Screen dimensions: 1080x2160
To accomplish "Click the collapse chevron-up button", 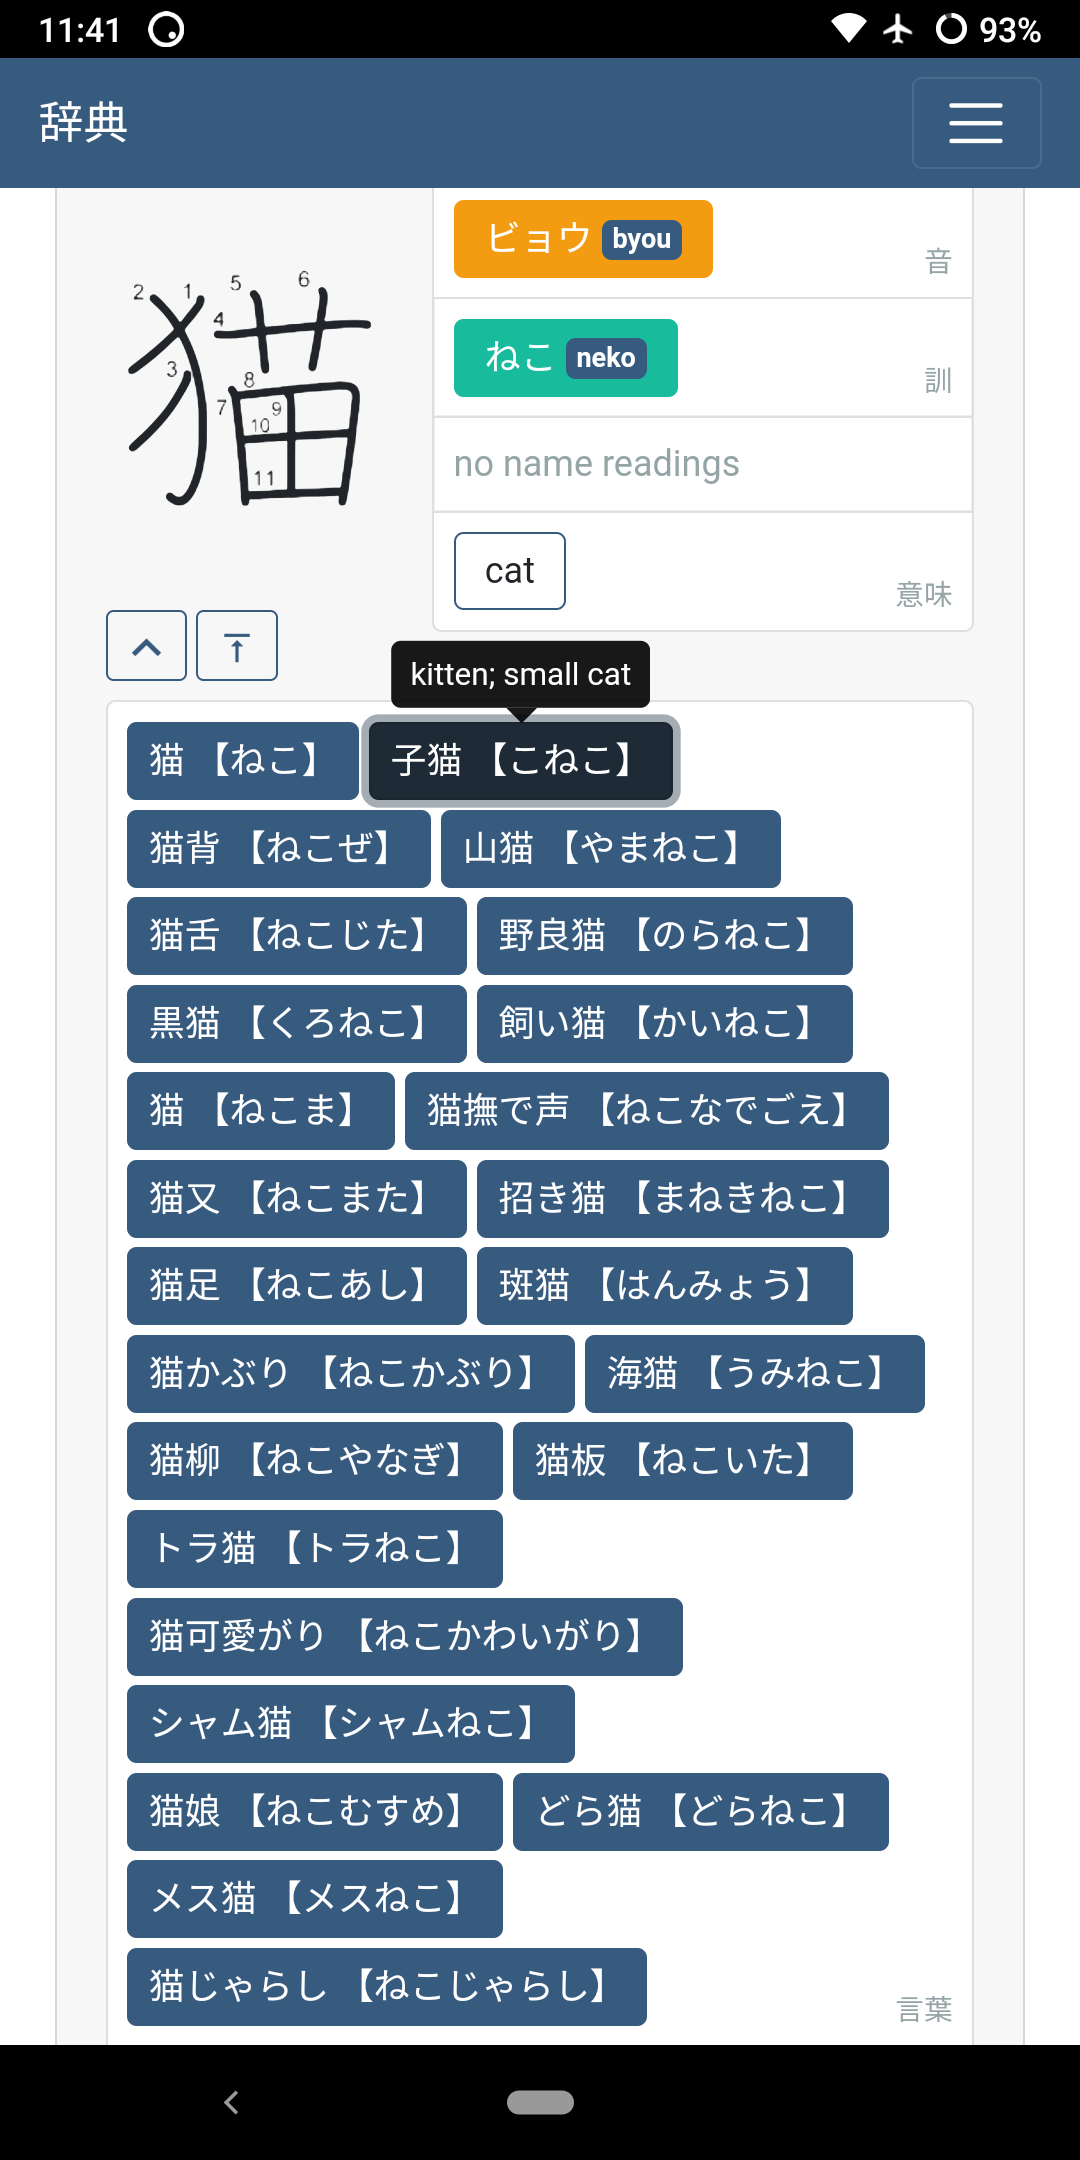I will (x=147, y=646).
